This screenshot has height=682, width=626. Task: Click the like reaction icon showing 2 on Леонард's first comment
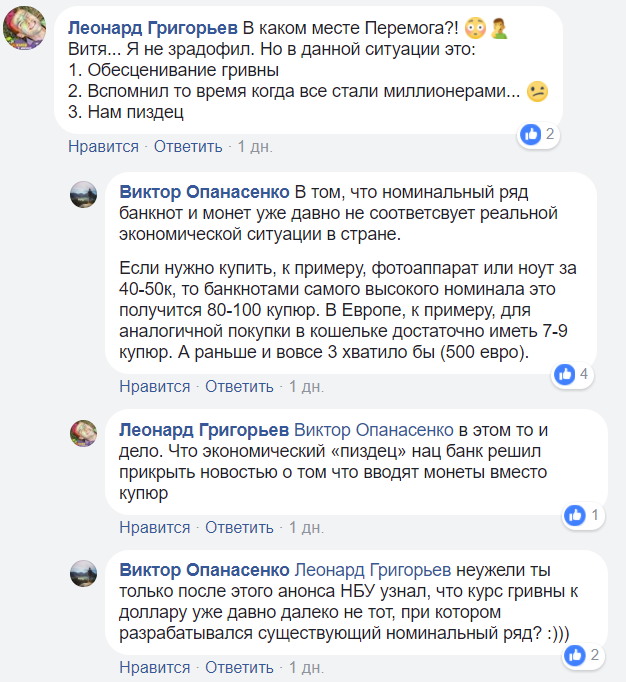tap(531, 134)
